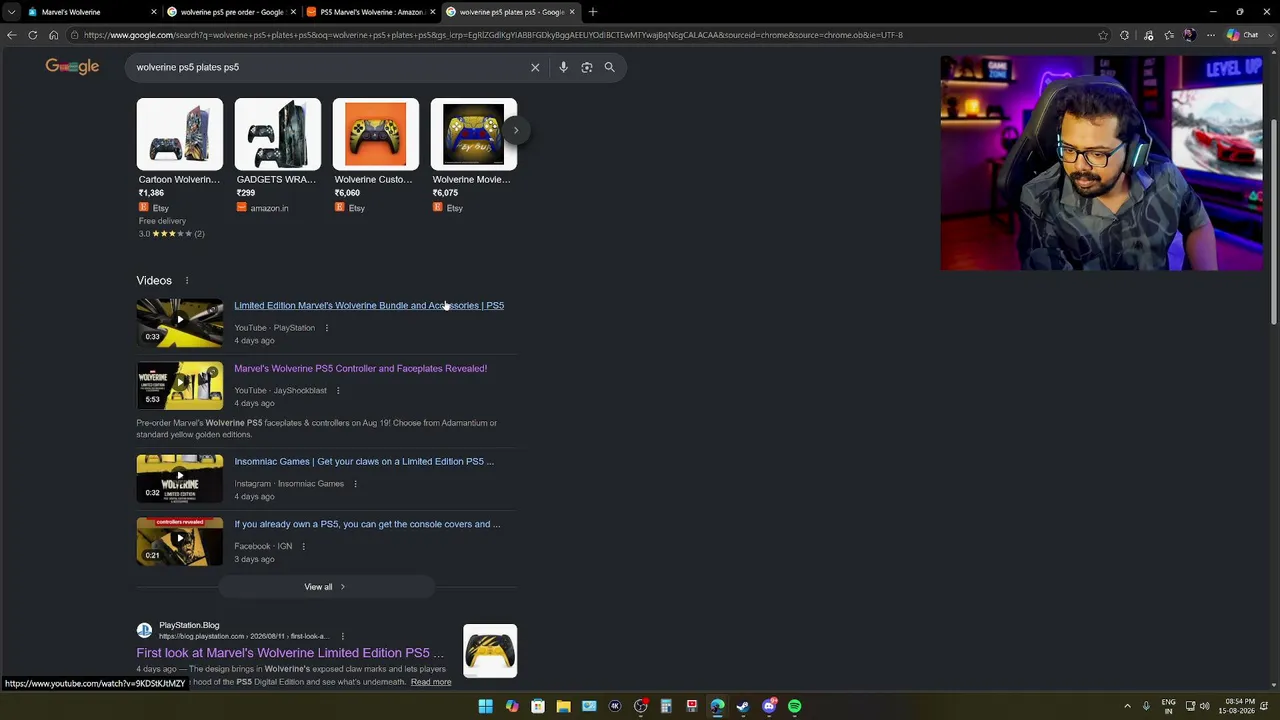Open the browser home page

pos(53,35)
